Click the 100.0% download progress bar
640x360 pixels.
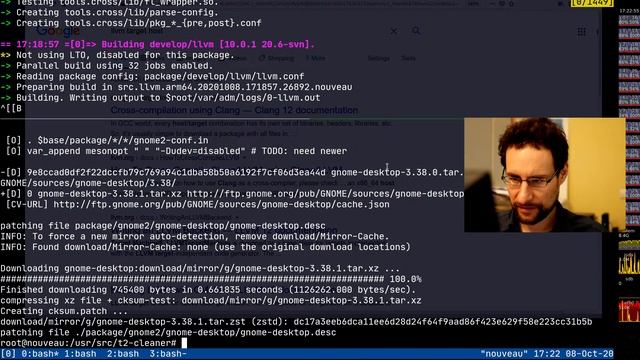tap(211, 279)
